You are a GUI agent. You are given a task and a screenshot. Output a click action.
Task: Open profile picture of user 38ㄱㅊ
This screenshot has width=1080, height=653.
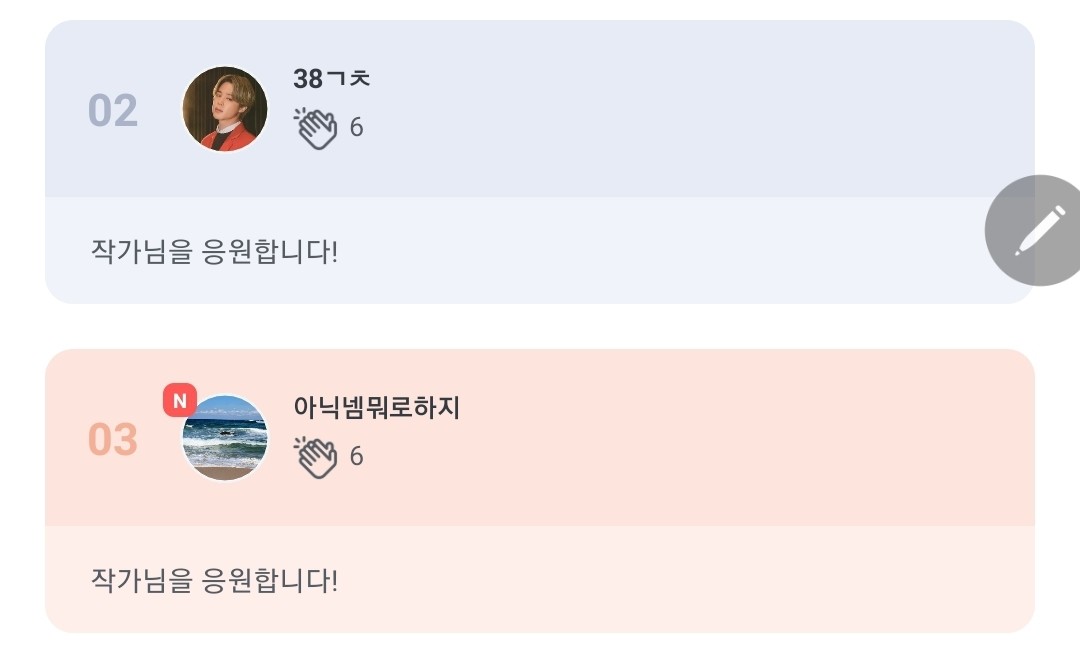point(225,109)
